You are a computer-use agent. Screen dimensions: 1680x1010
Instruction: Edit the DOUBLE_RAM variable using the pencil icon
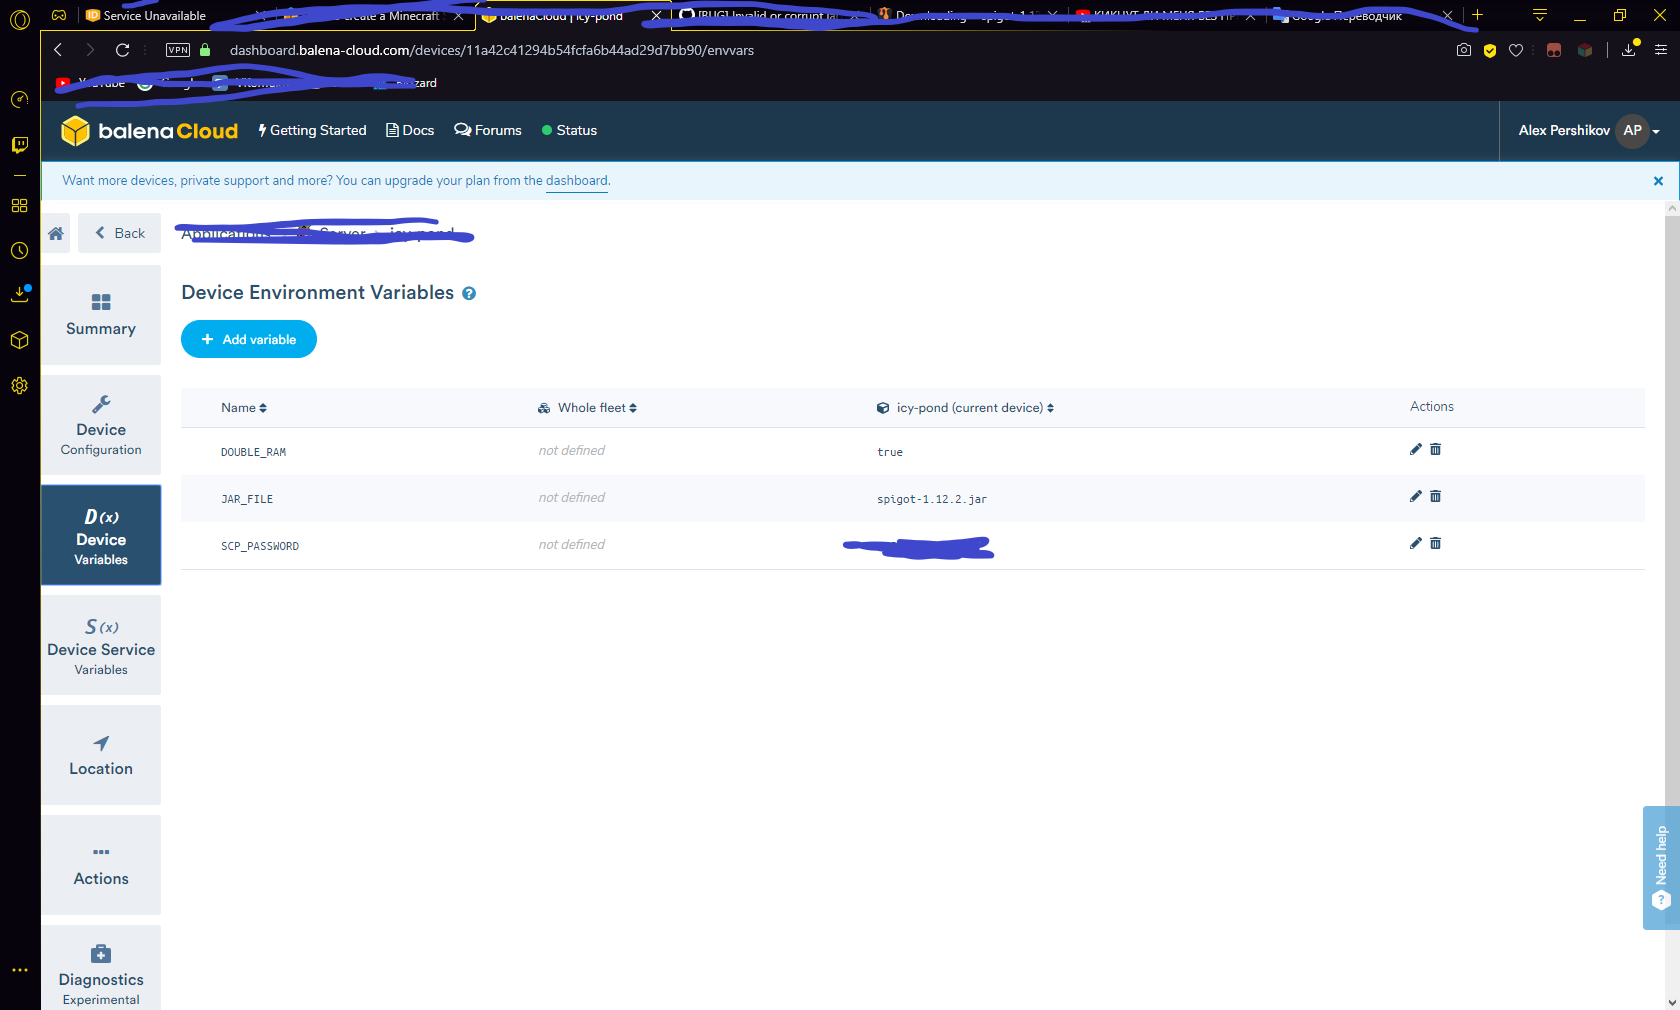point(1415,450)
